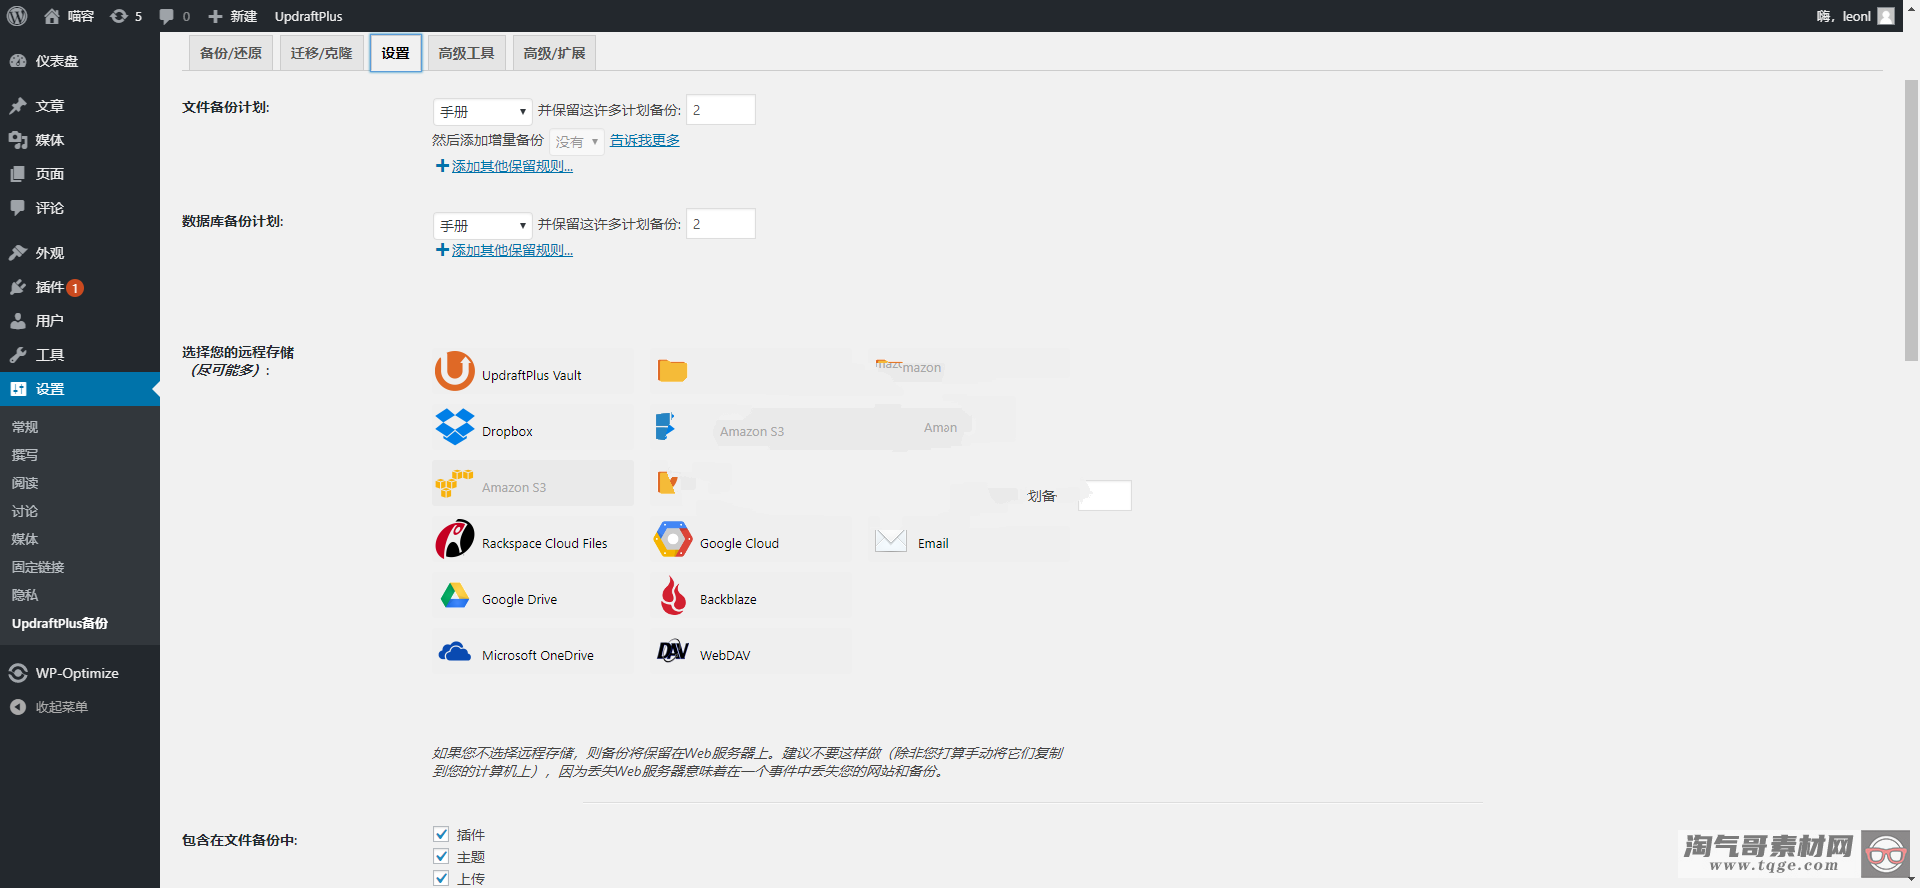The height and width of the screenshot is (888, 1920).
Task: Switch to the Backup/Restore tab
Action: (x=231, y=53)
